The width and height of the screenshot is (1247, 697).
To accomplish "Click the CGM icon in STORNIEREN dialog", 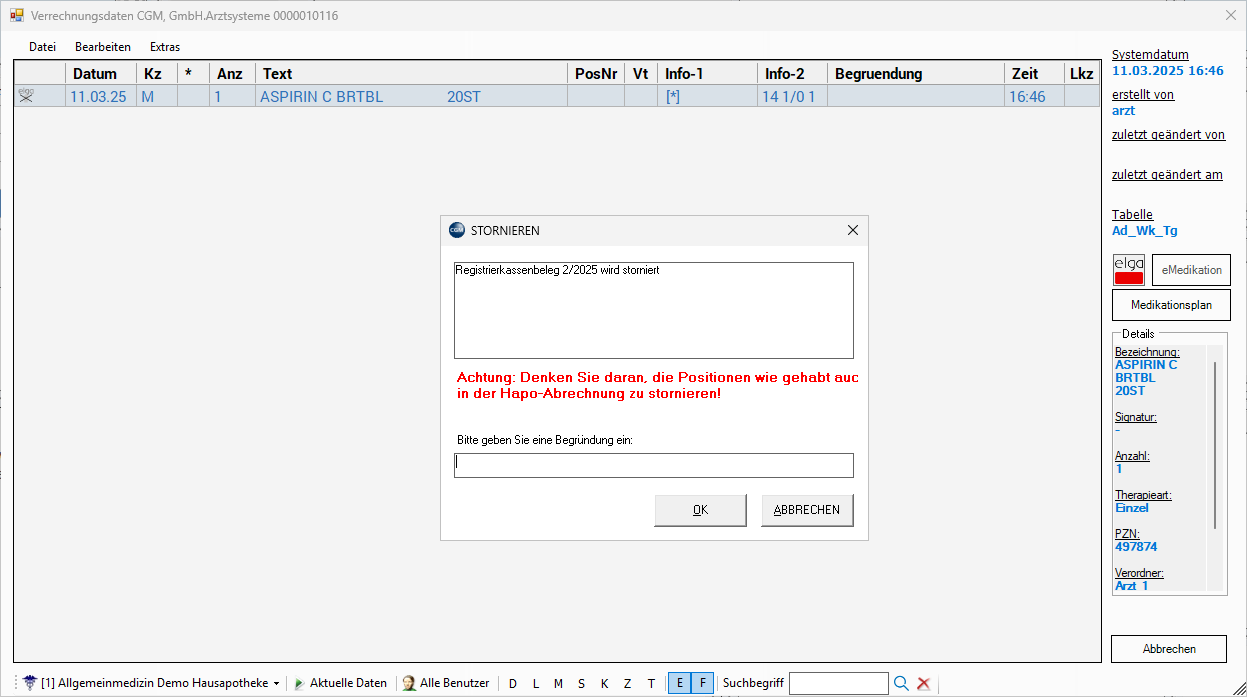I will (457, 230).
